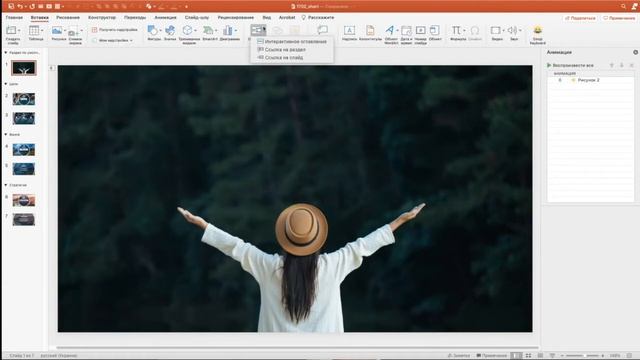Click the Emoji Keyboard icon
This screenshot has width=640, height=360.
(x=538, y=31)
